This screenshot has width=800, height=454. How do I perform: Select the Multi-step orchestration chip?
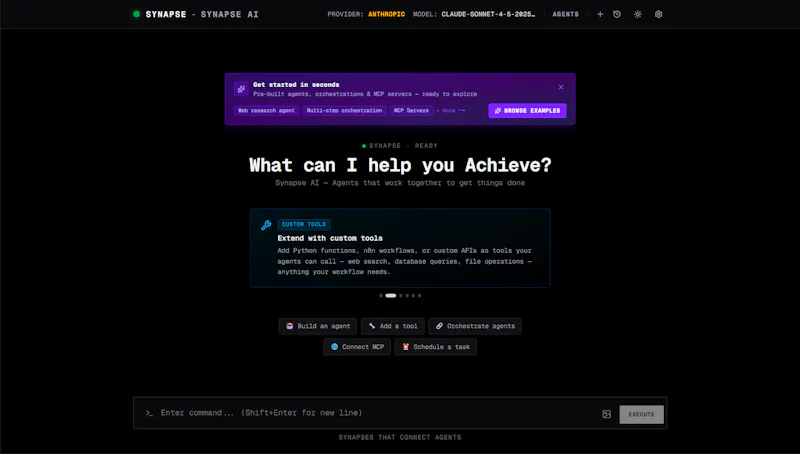point(344,111)
